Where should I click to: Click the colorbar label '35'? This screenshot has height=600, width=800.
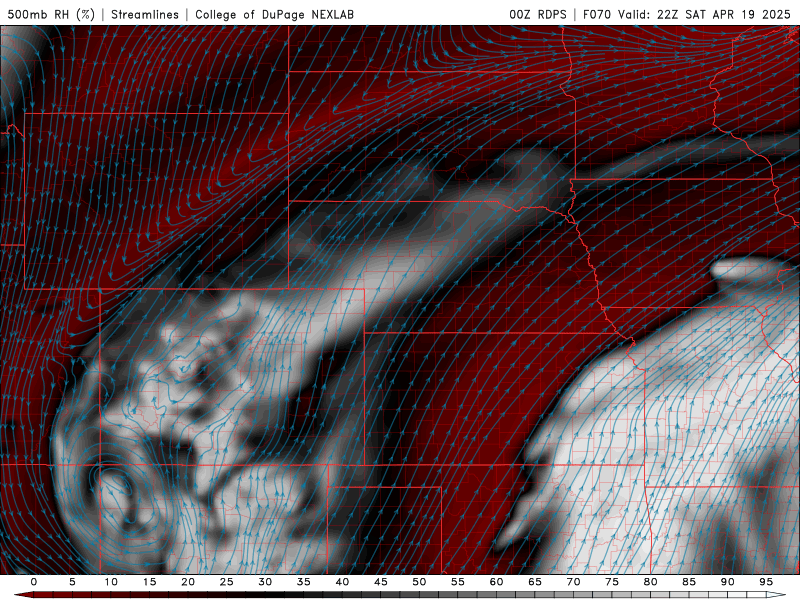pos(304,582)
